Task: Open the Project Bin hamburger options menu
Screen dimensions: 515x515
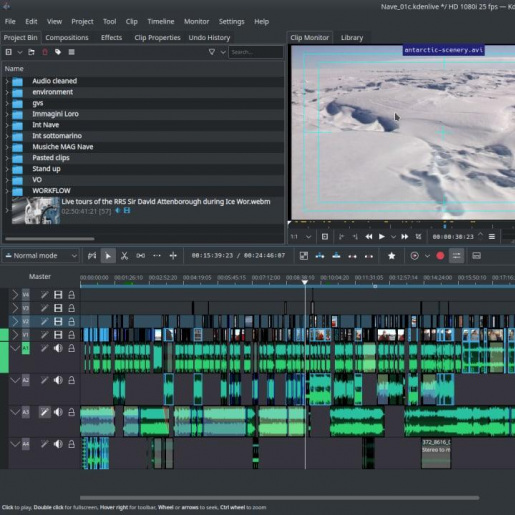Action: pyautogui.click(x=71, y=52)
